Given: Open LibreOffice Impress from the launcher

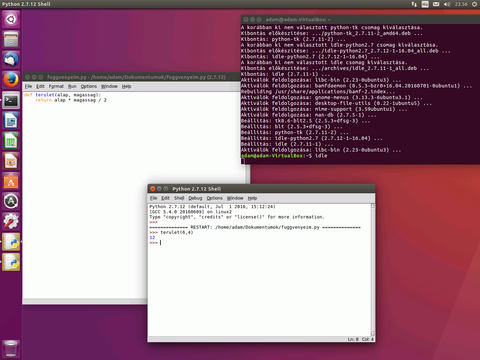Looking at the screenshot, I should pyautogui.click(x=11, y=161).
